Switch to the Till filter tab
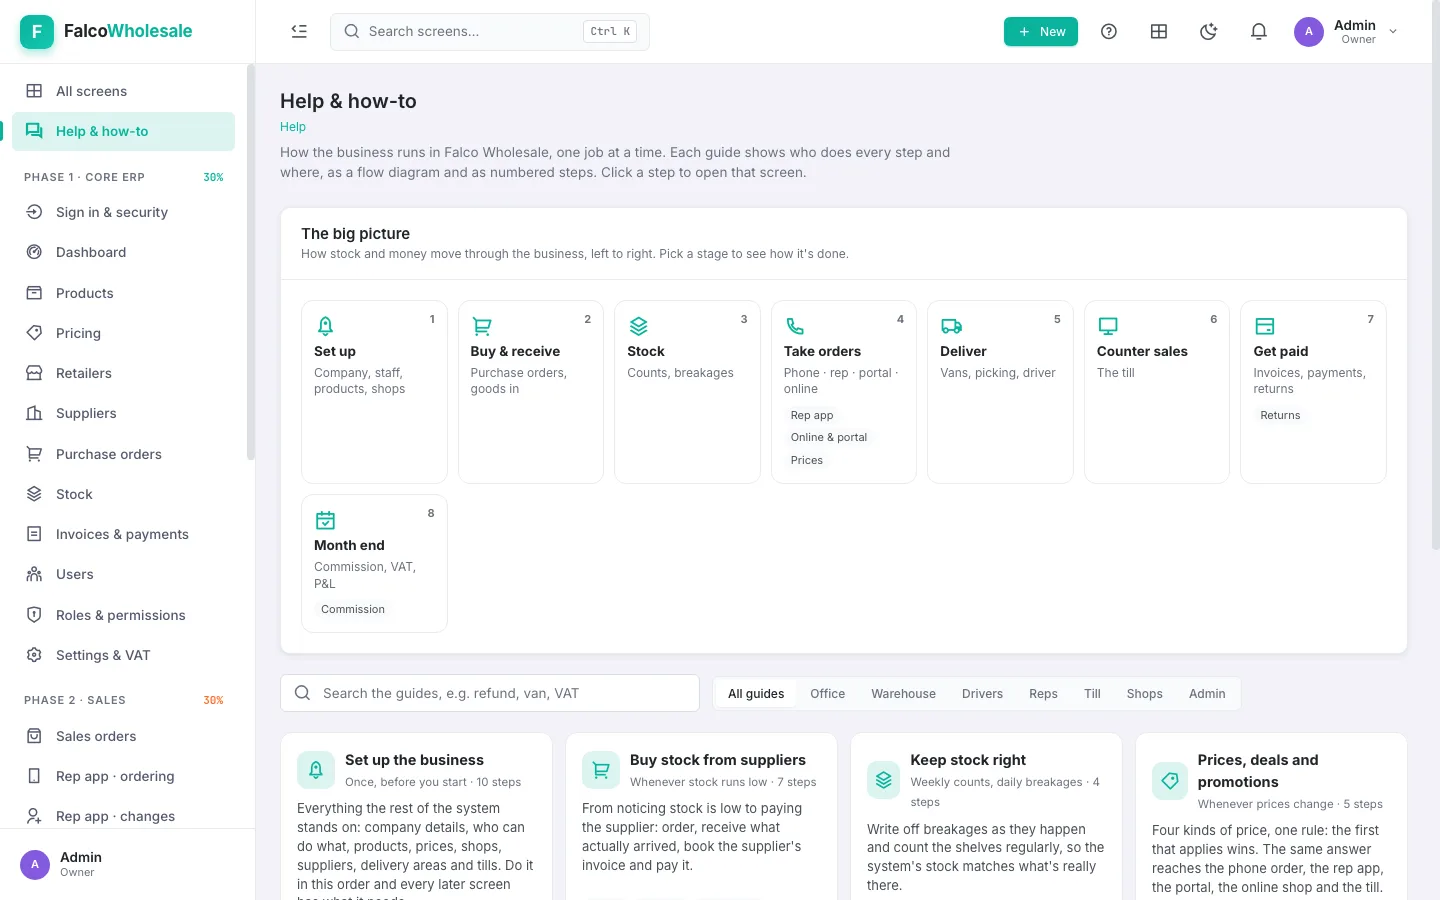Image resolution: width=1440 pixels, height=900 pixels. coord(1092,693)
